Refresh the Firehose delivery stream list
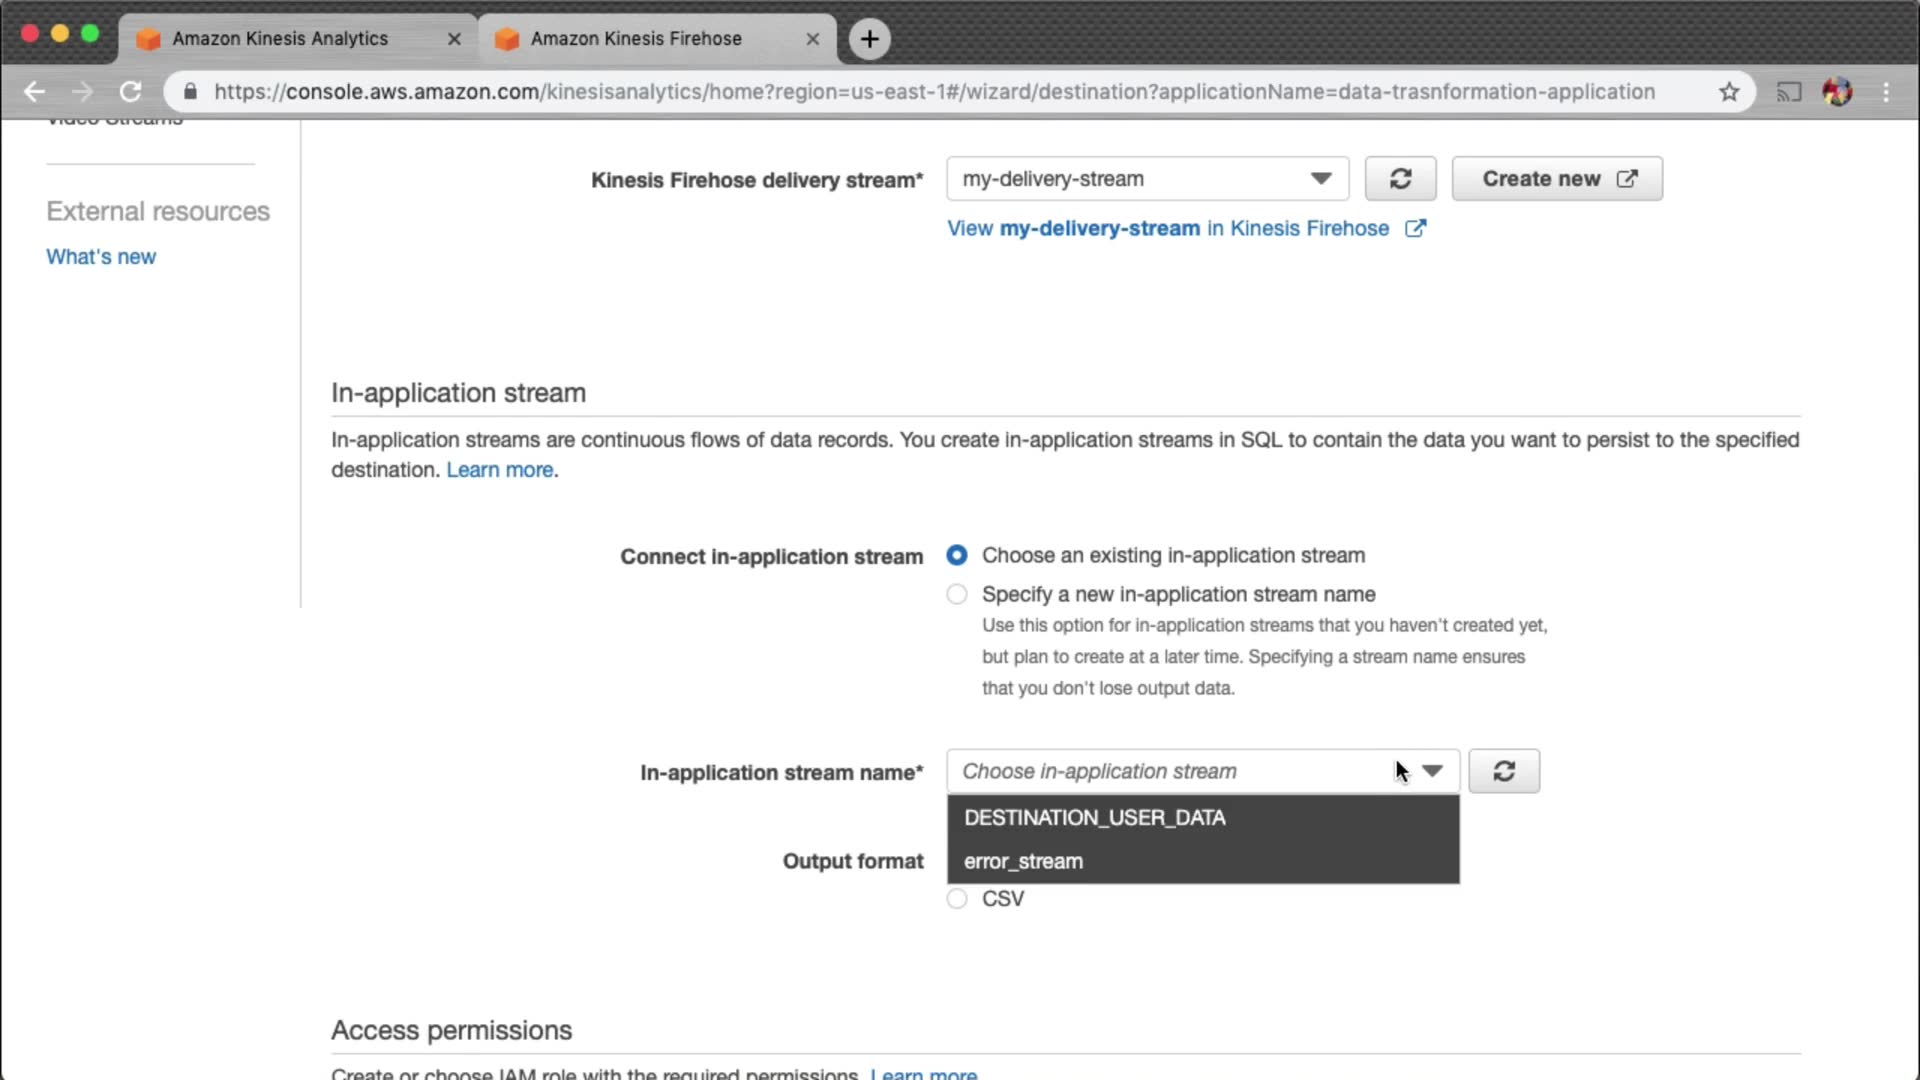 (x=1400, y=179)
